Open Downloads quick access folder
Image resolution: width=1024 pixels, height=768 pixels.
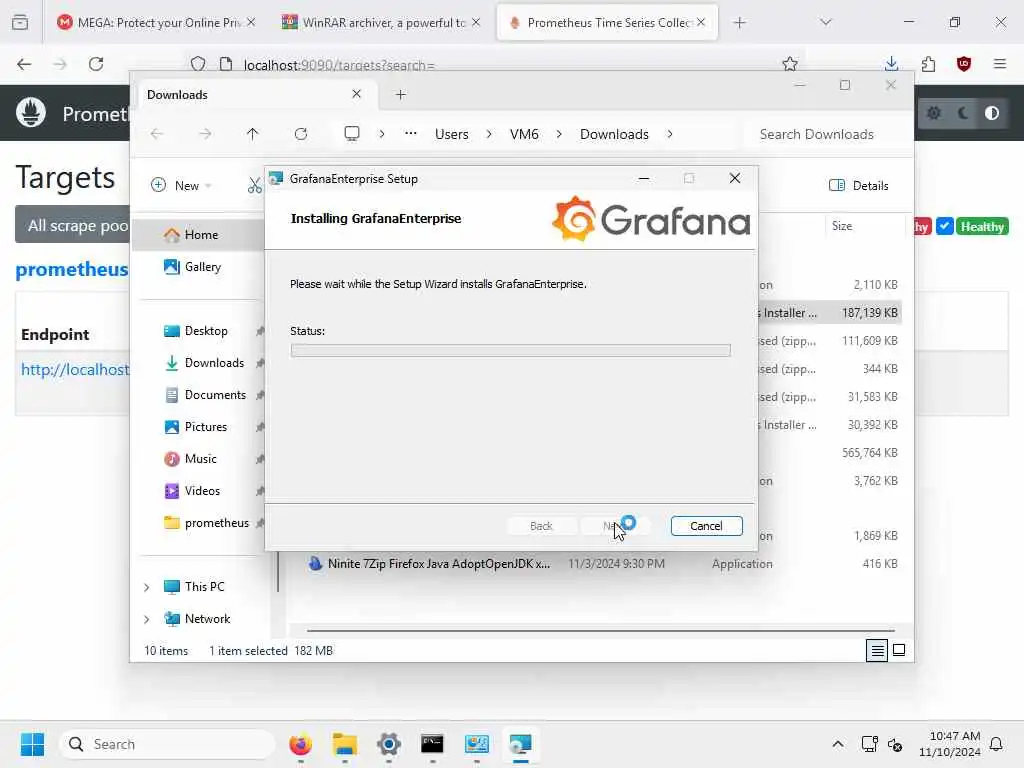click(x=214, y=363)
